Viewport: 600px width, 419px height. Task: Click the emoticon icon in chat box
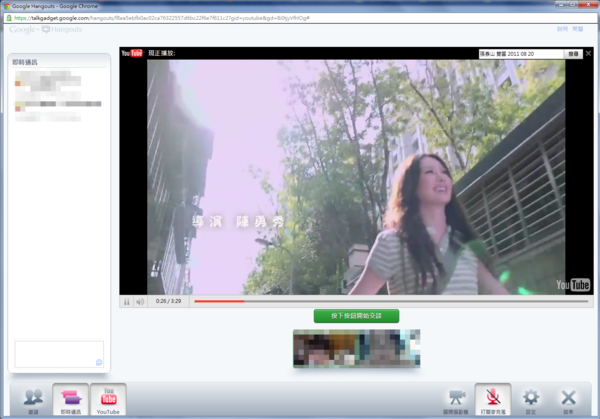[x=99, y=362]
